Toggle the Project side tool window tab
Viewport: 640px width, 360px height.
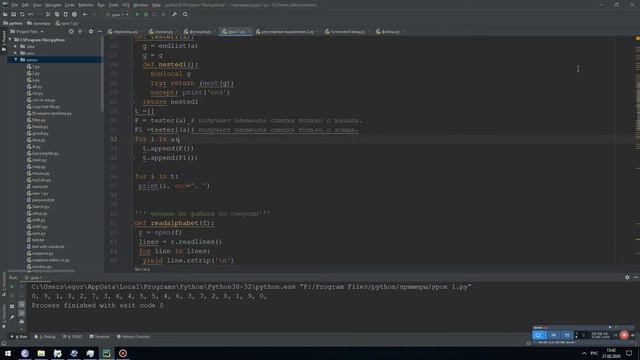(x=4, y=41)
